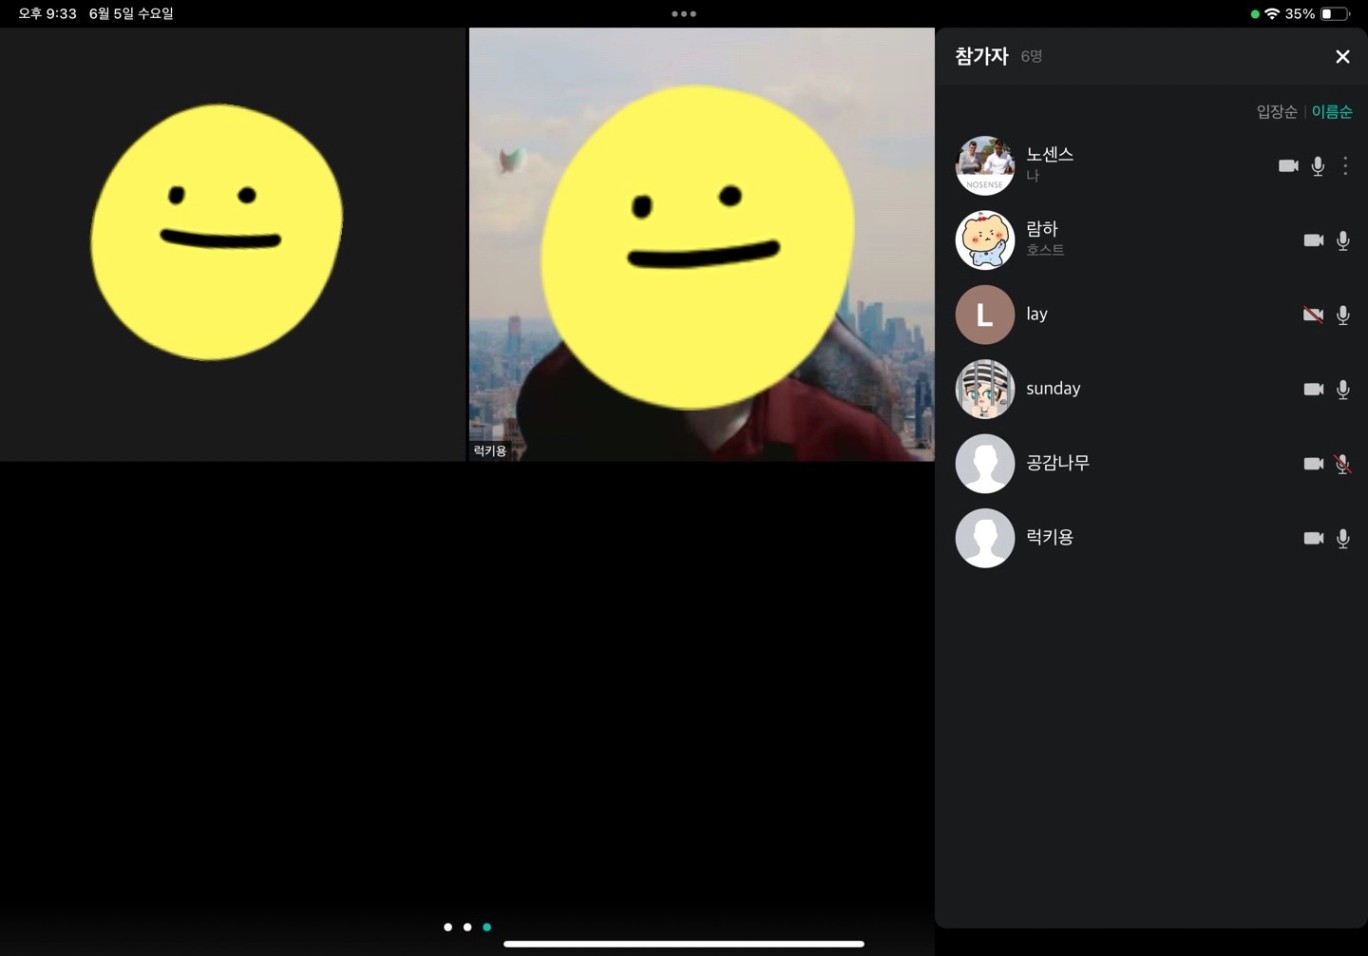Toggle camera for 노센스
Screen dimensions: 1368x956
[1288, 166]
